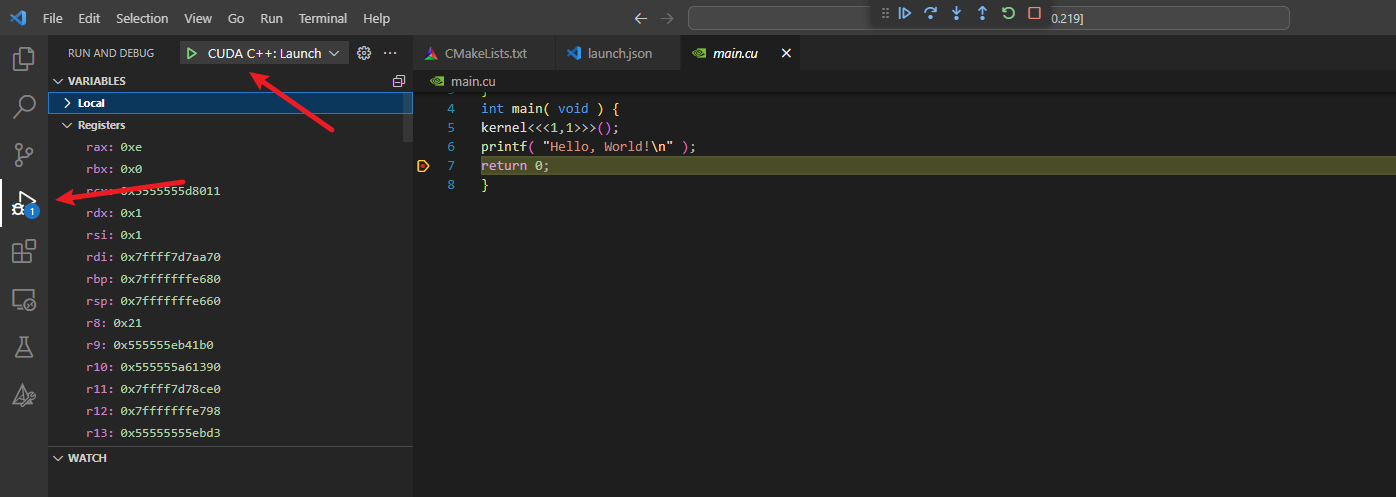
Task: Open the Testing flask icon
Action: [23, 347]
